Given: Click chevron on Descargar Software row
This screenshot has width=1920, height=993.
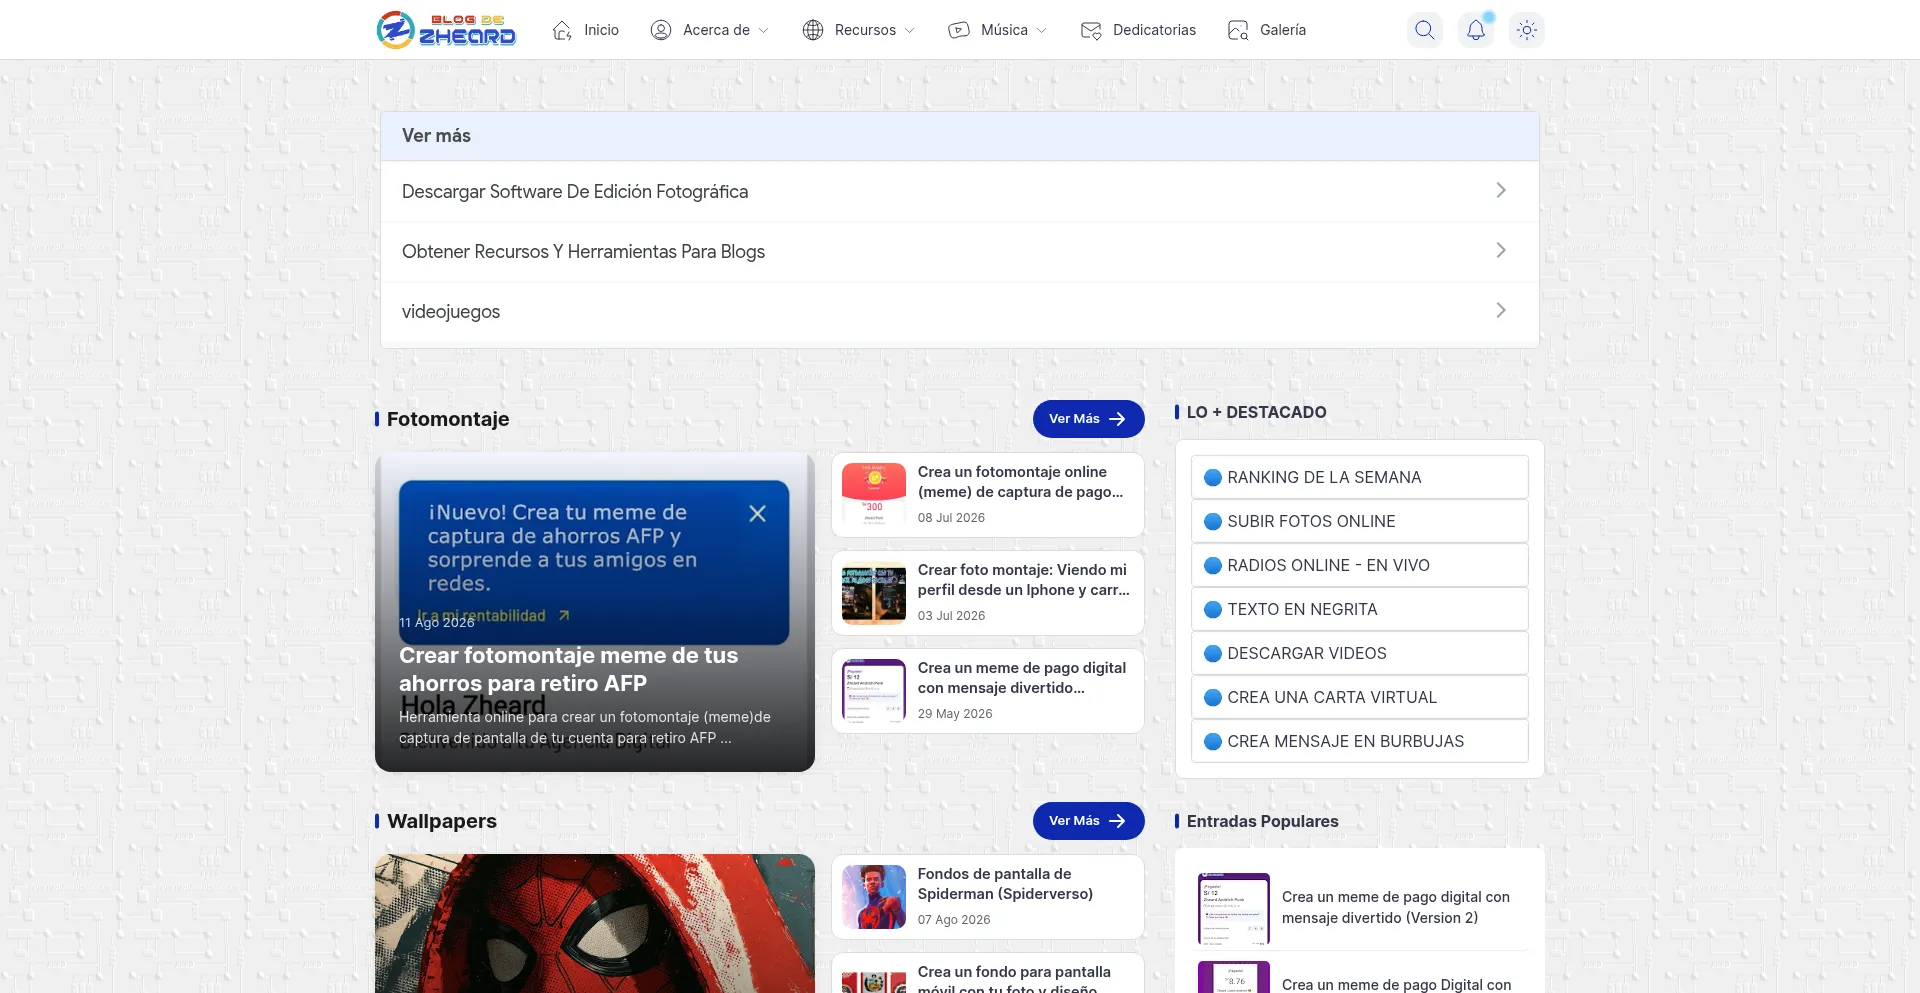Looking at the screenshot, I should 1501,190.
